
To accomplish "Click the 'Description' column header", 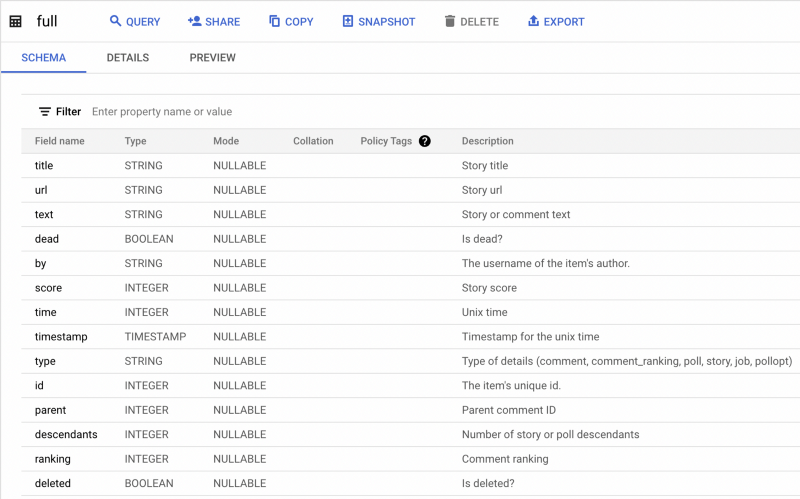I will 487,141.
